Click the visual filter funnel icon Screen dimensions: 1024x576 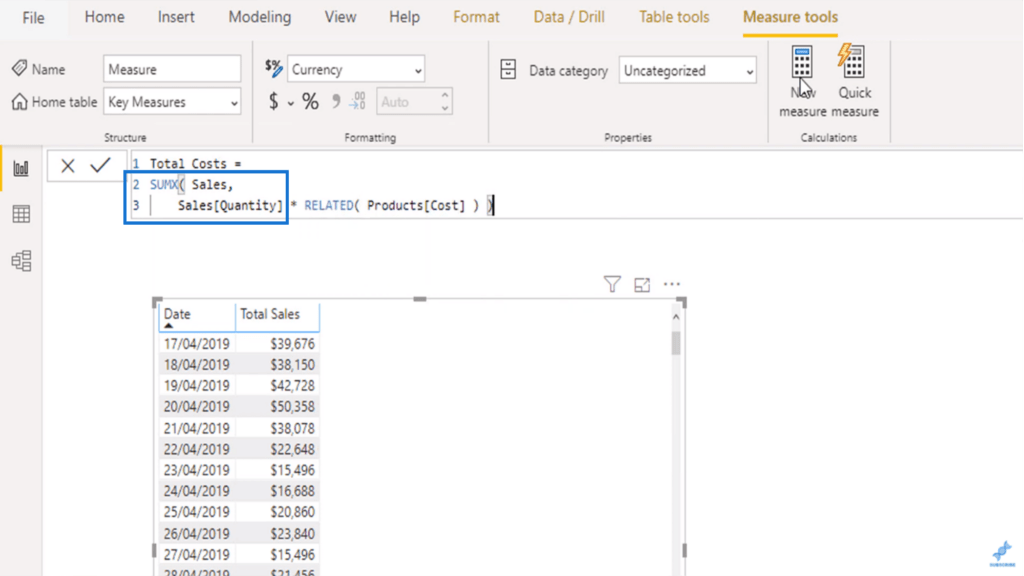pyautogui.click(x=612, y=284)
